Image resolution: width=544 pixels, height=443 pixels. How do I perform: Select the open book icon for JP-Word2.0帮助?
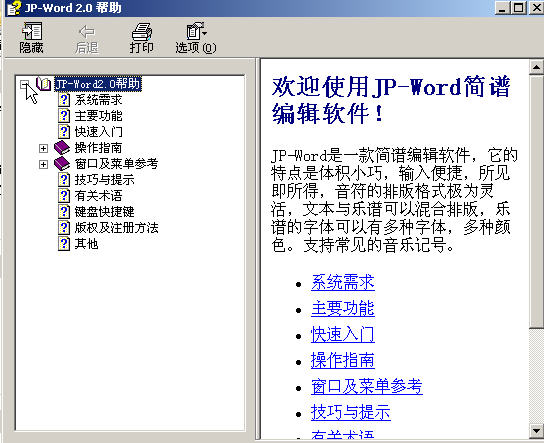click(44, 84)
